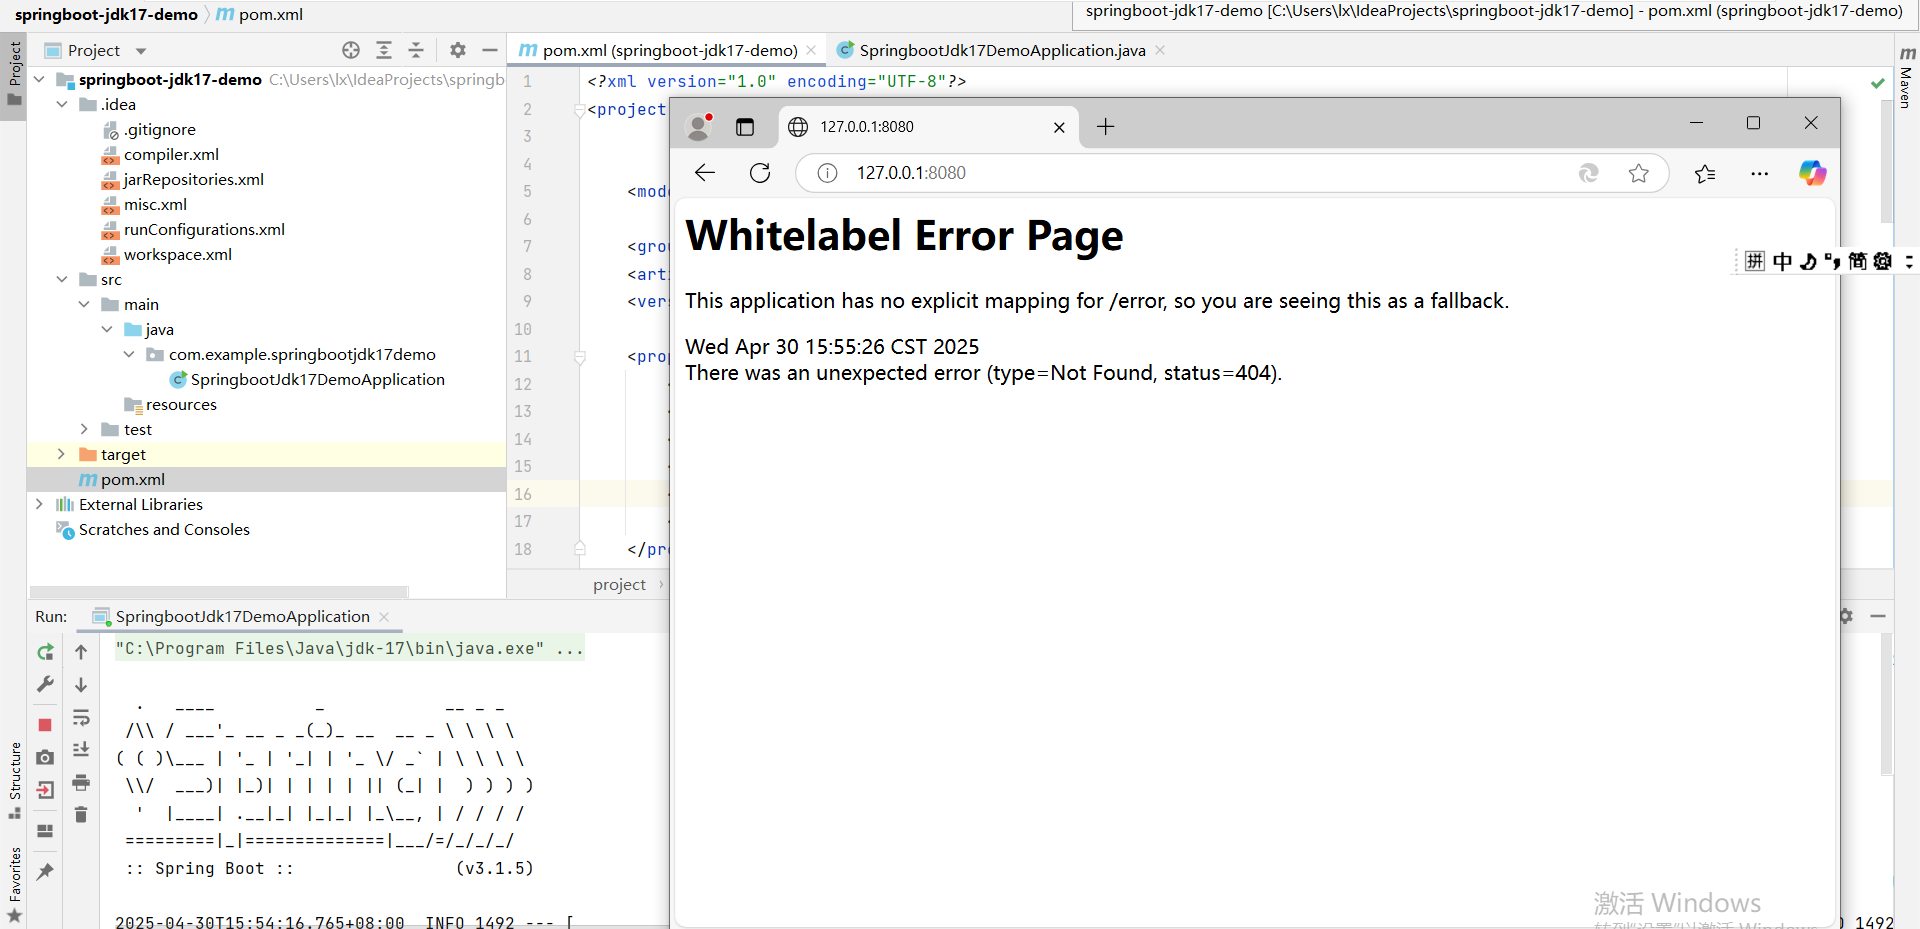1920x929 pixels.
Task: Collapse the springboot-jdk17-demo root node
Action: (39, 79)
